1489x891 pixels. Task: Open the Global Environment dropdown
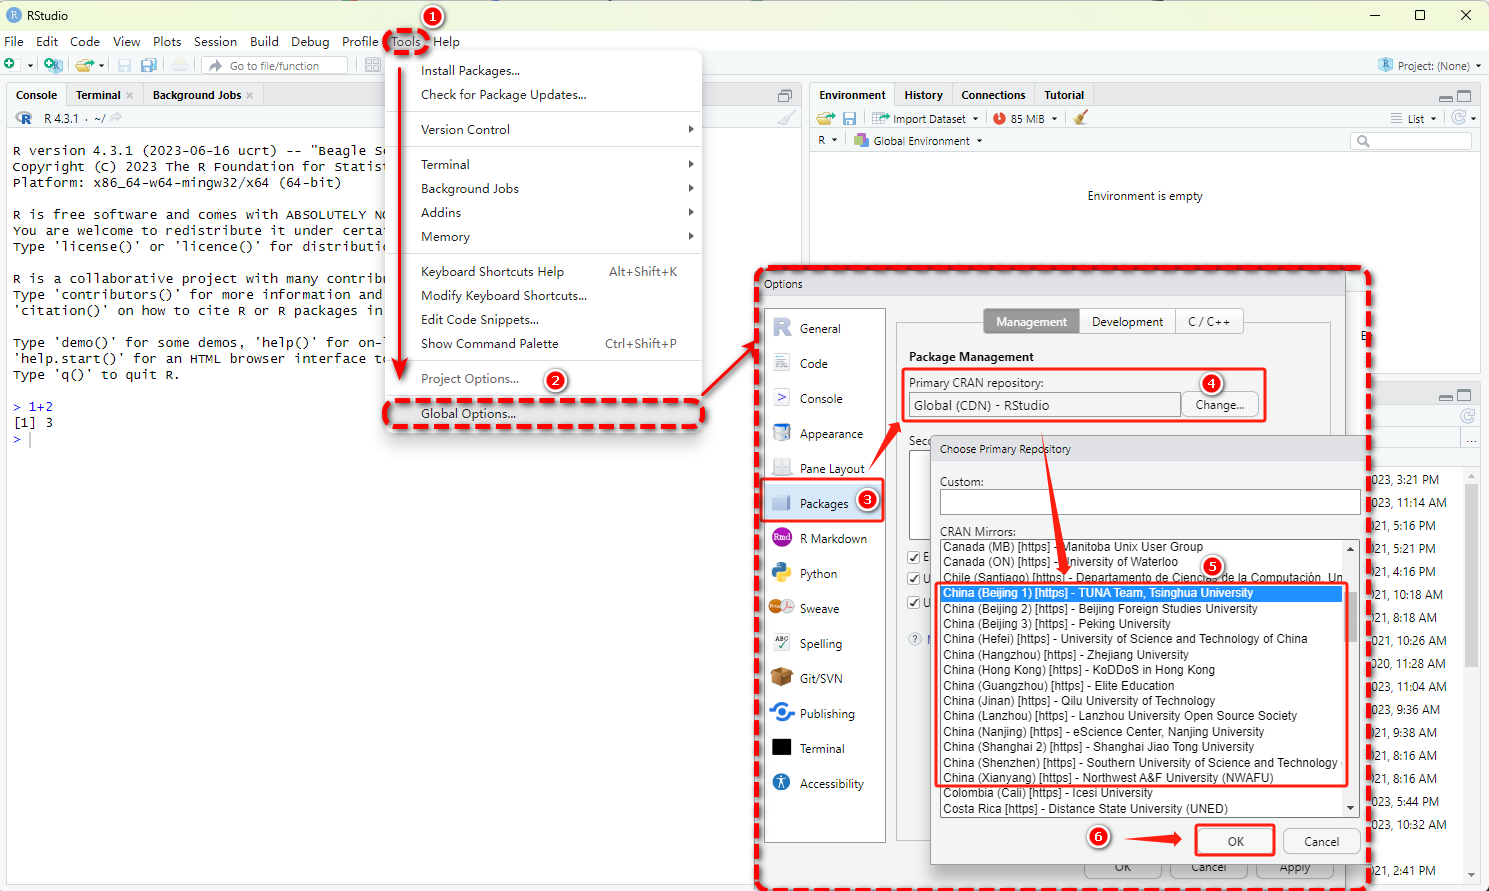(918, 140)
